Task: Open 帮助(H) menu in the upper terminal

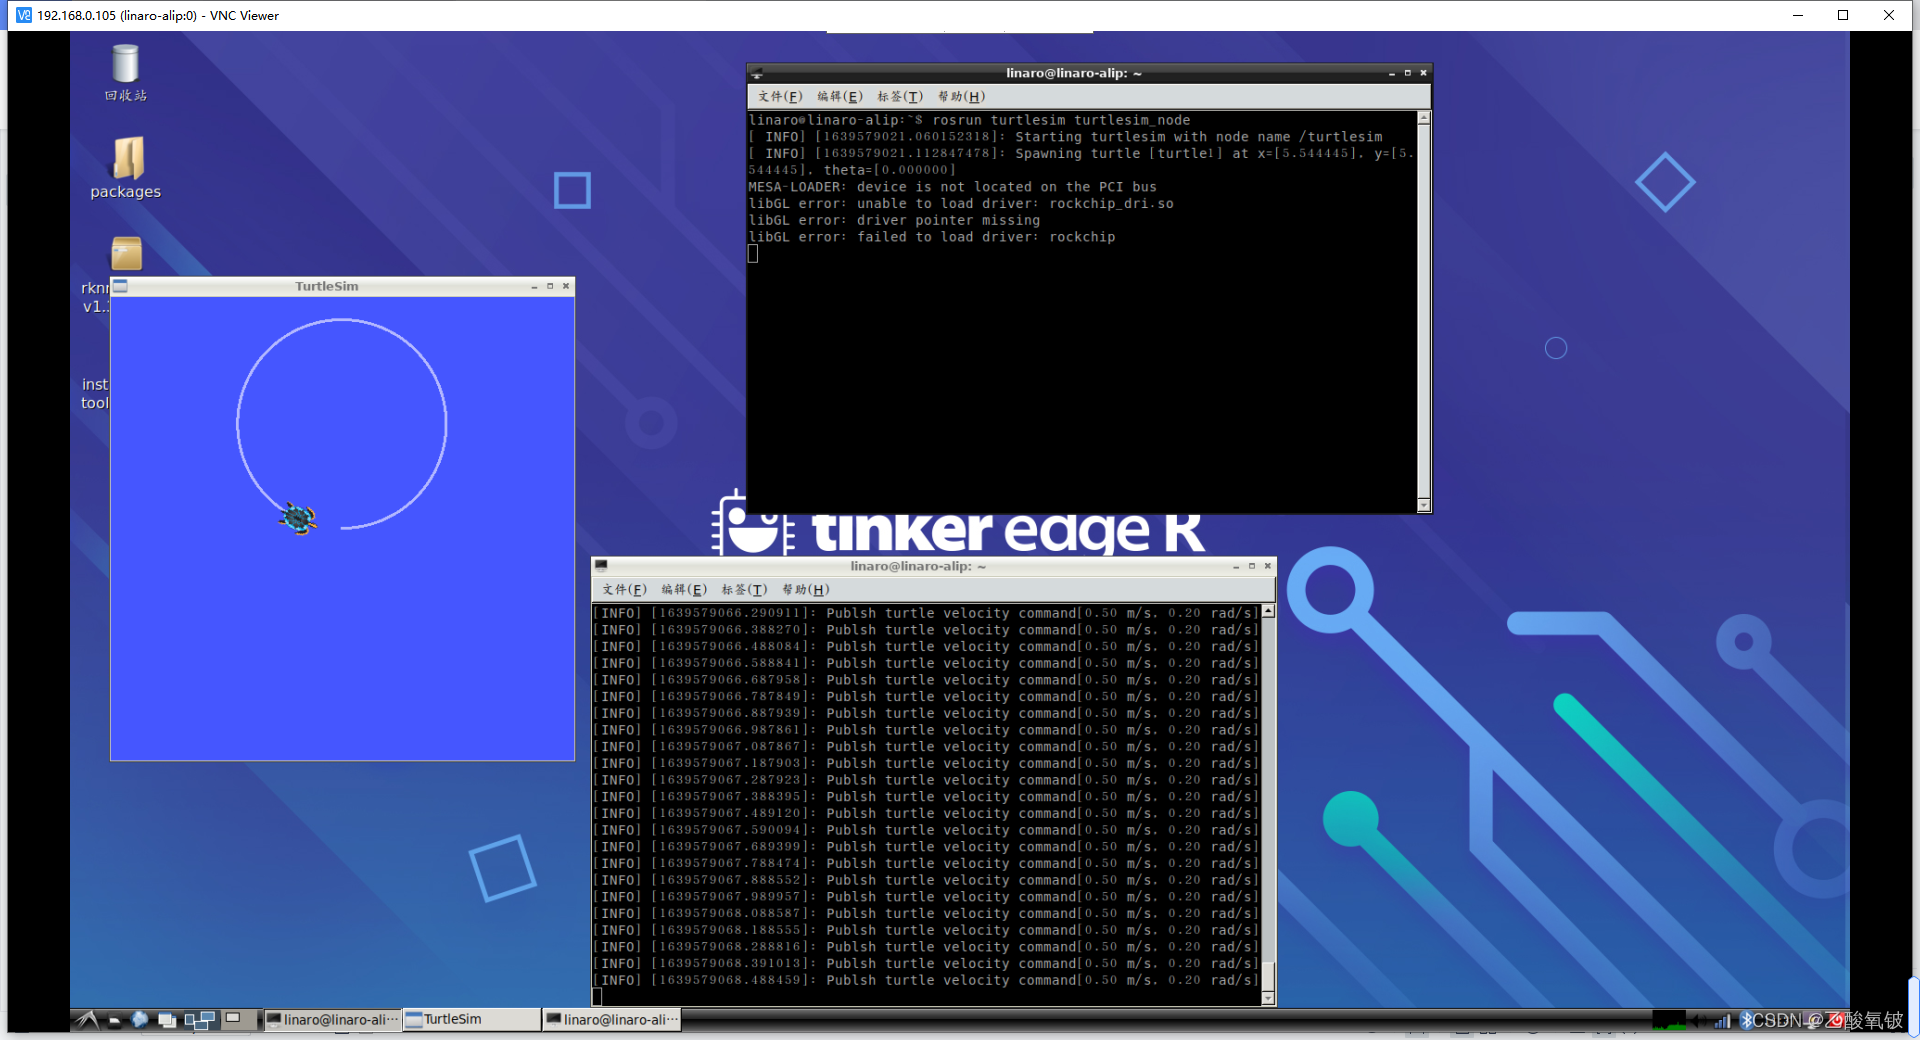Action: (x=961, y=97)
